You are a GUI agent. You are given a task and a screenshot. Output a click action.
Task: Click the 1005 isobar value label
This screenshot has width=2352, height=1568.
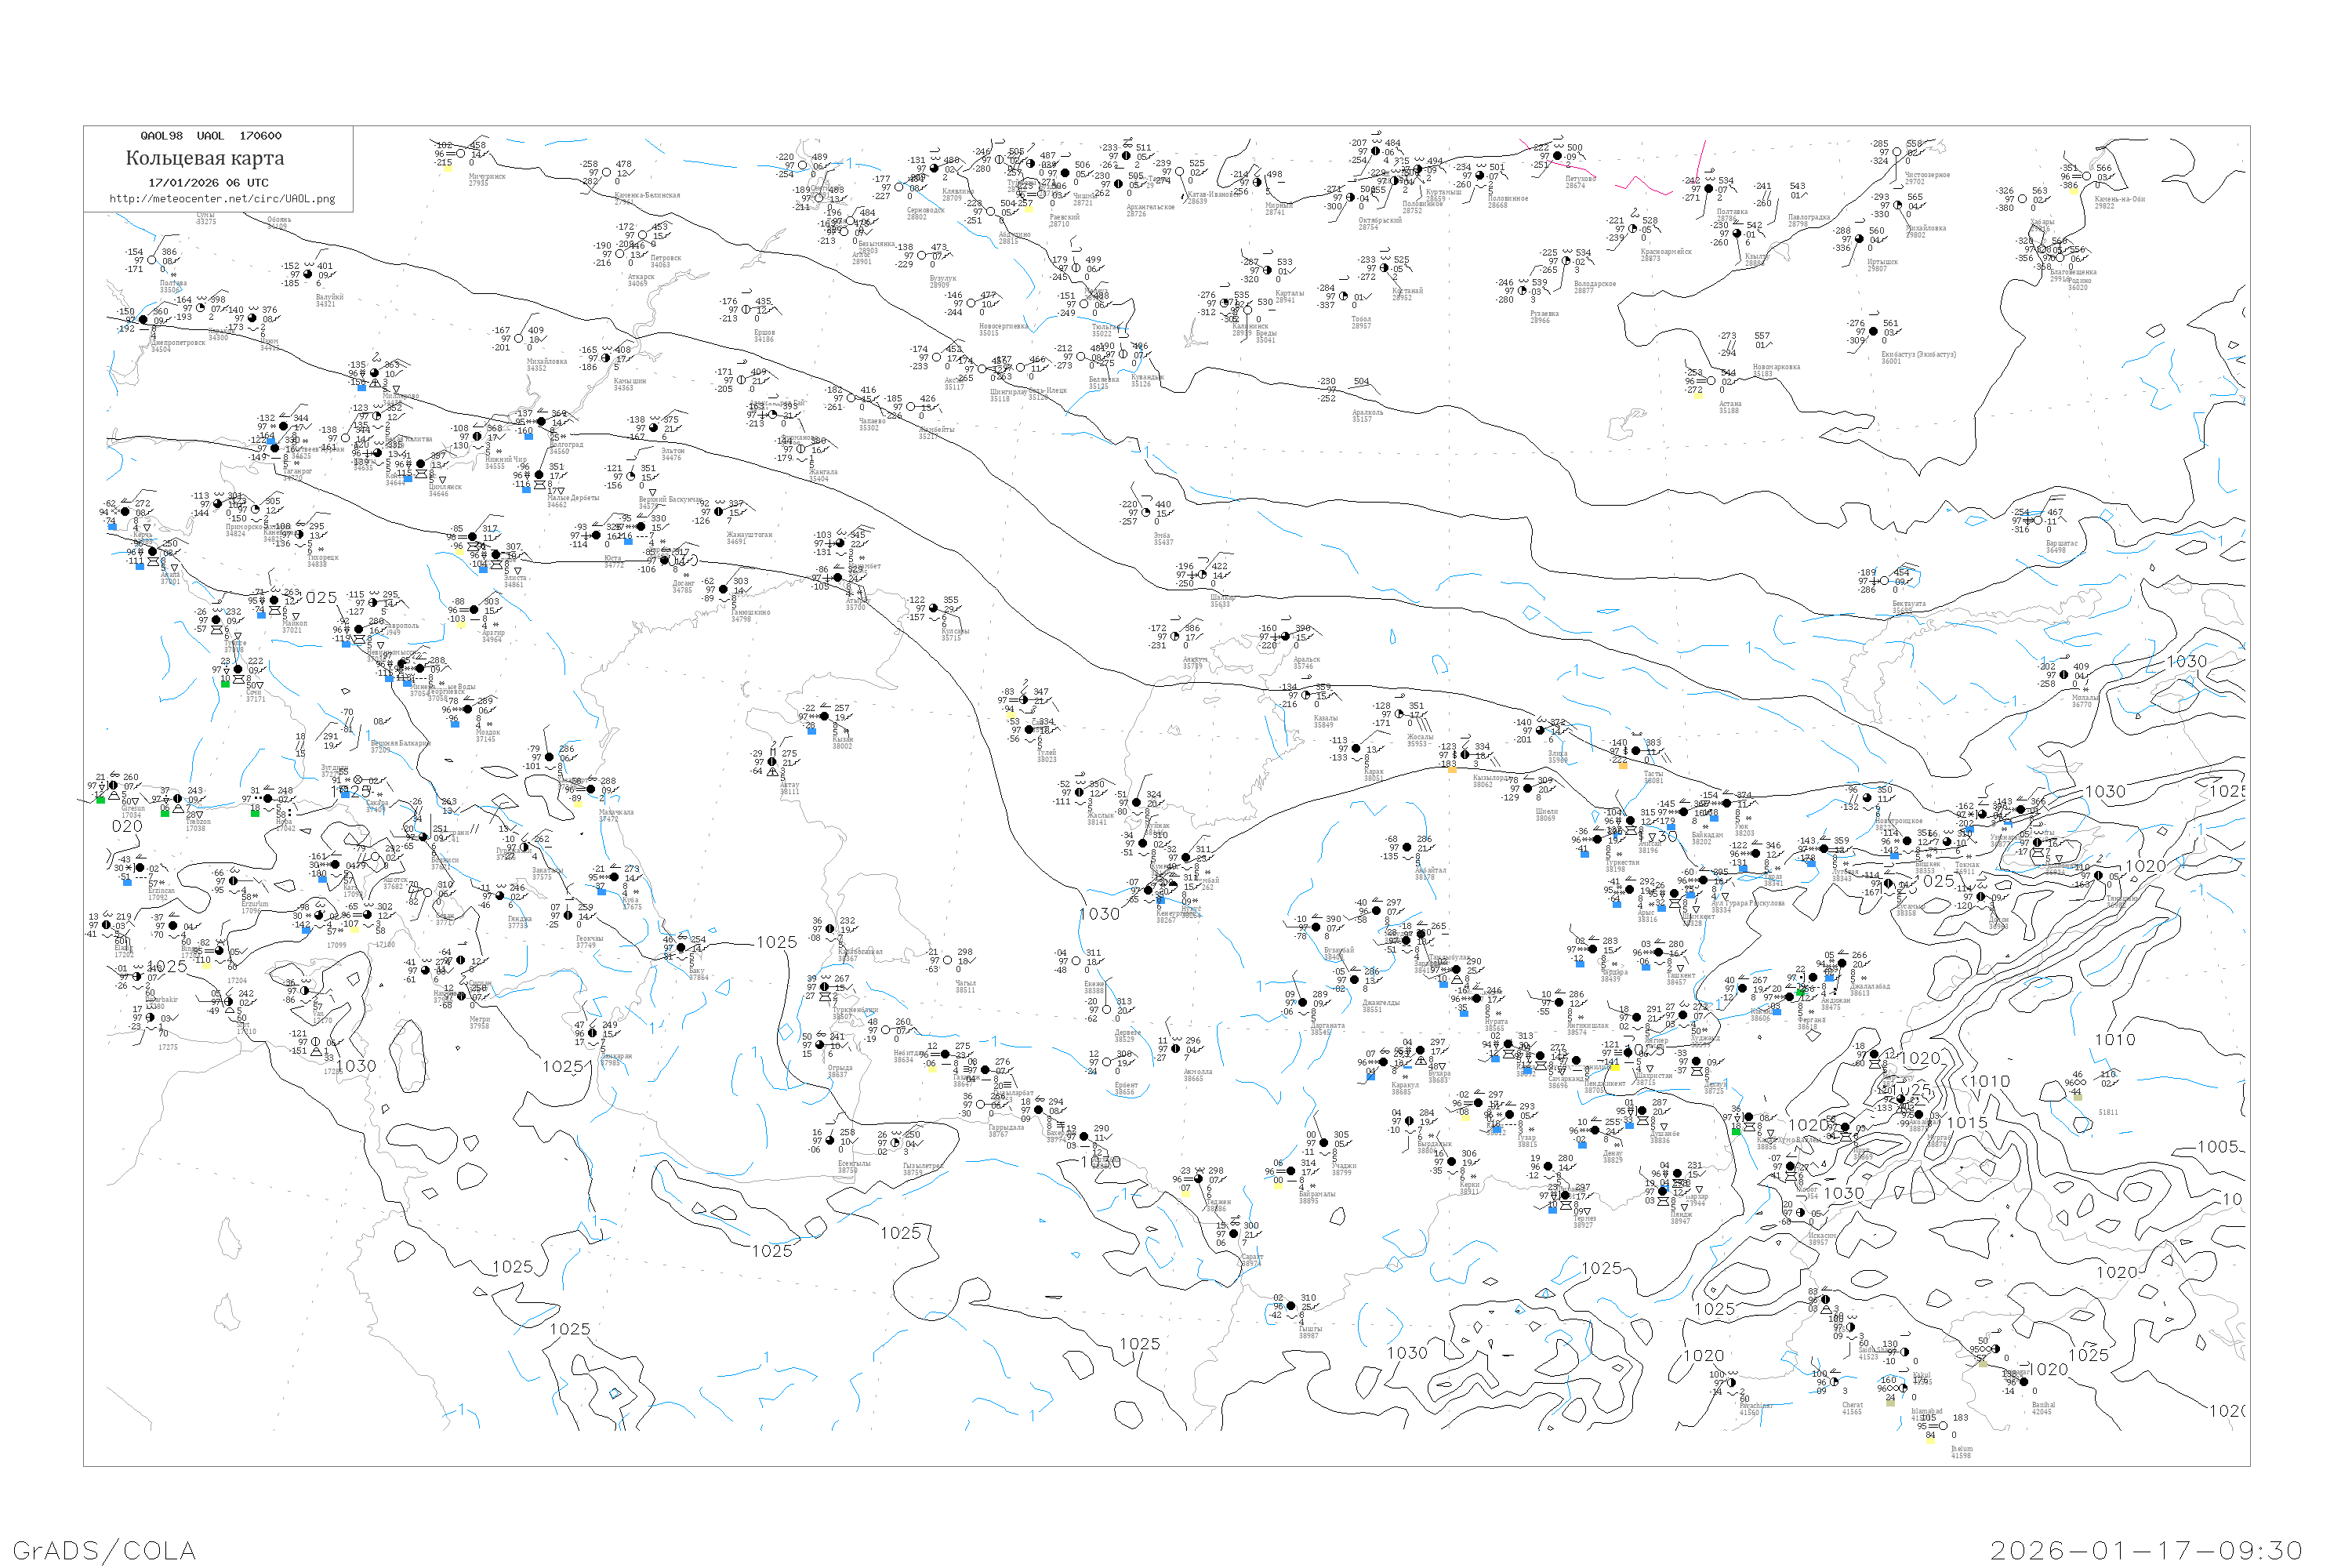point(2218,1147)
